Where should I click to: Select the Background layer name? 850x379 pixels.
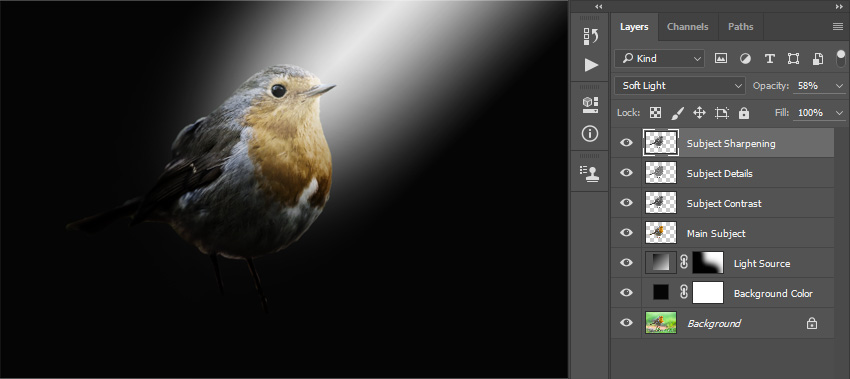click(x=714, y=324)
